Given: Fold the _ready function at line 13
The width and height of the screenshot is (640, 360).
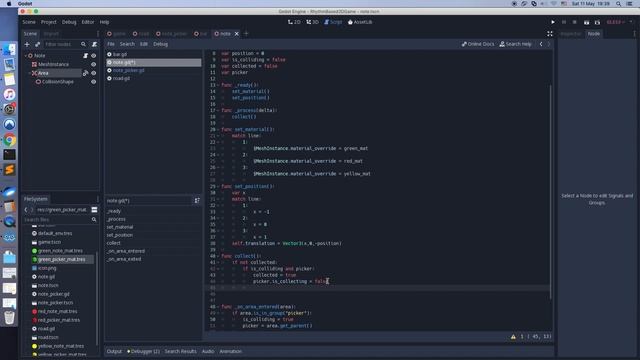Looking at the screenshot, I should pos(218,85).
